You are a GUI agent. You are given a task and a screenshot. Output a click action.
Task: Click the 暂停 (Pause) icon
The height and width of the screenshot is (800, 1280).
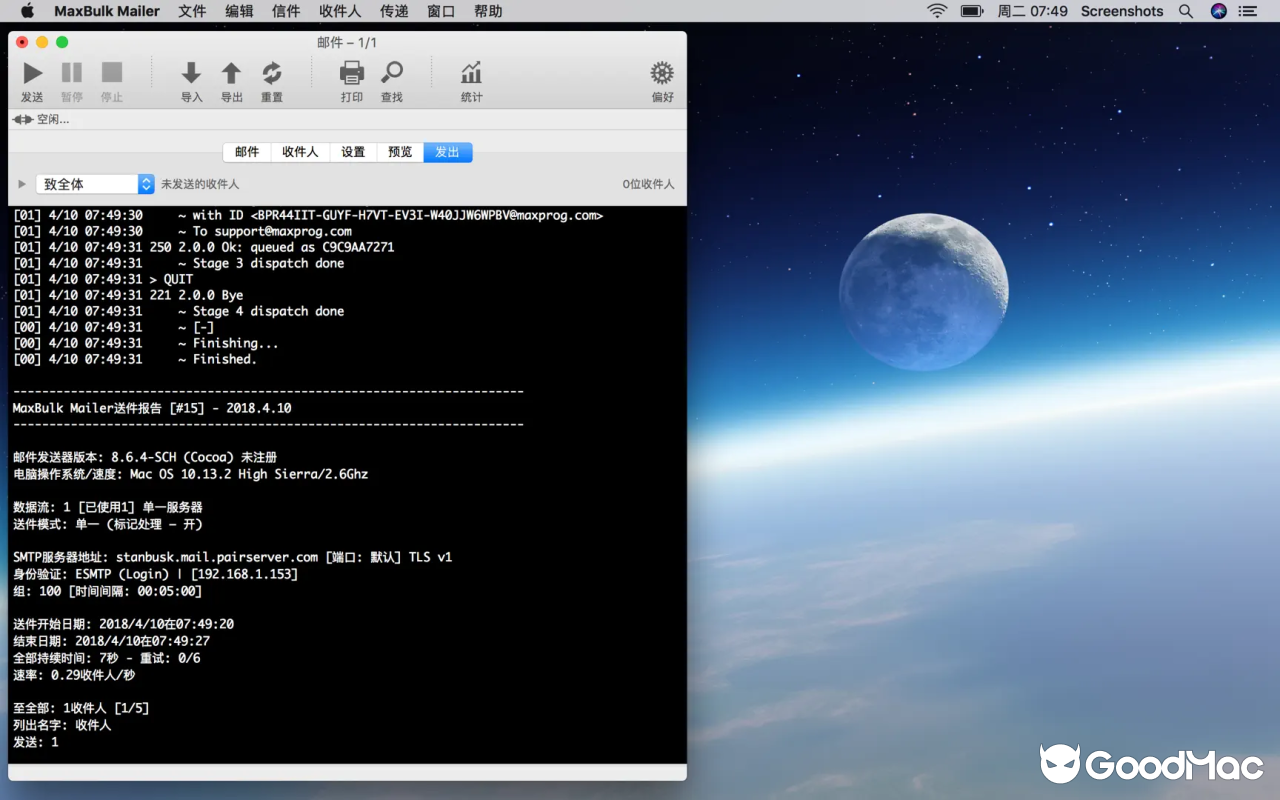click(x=71, y=72)
